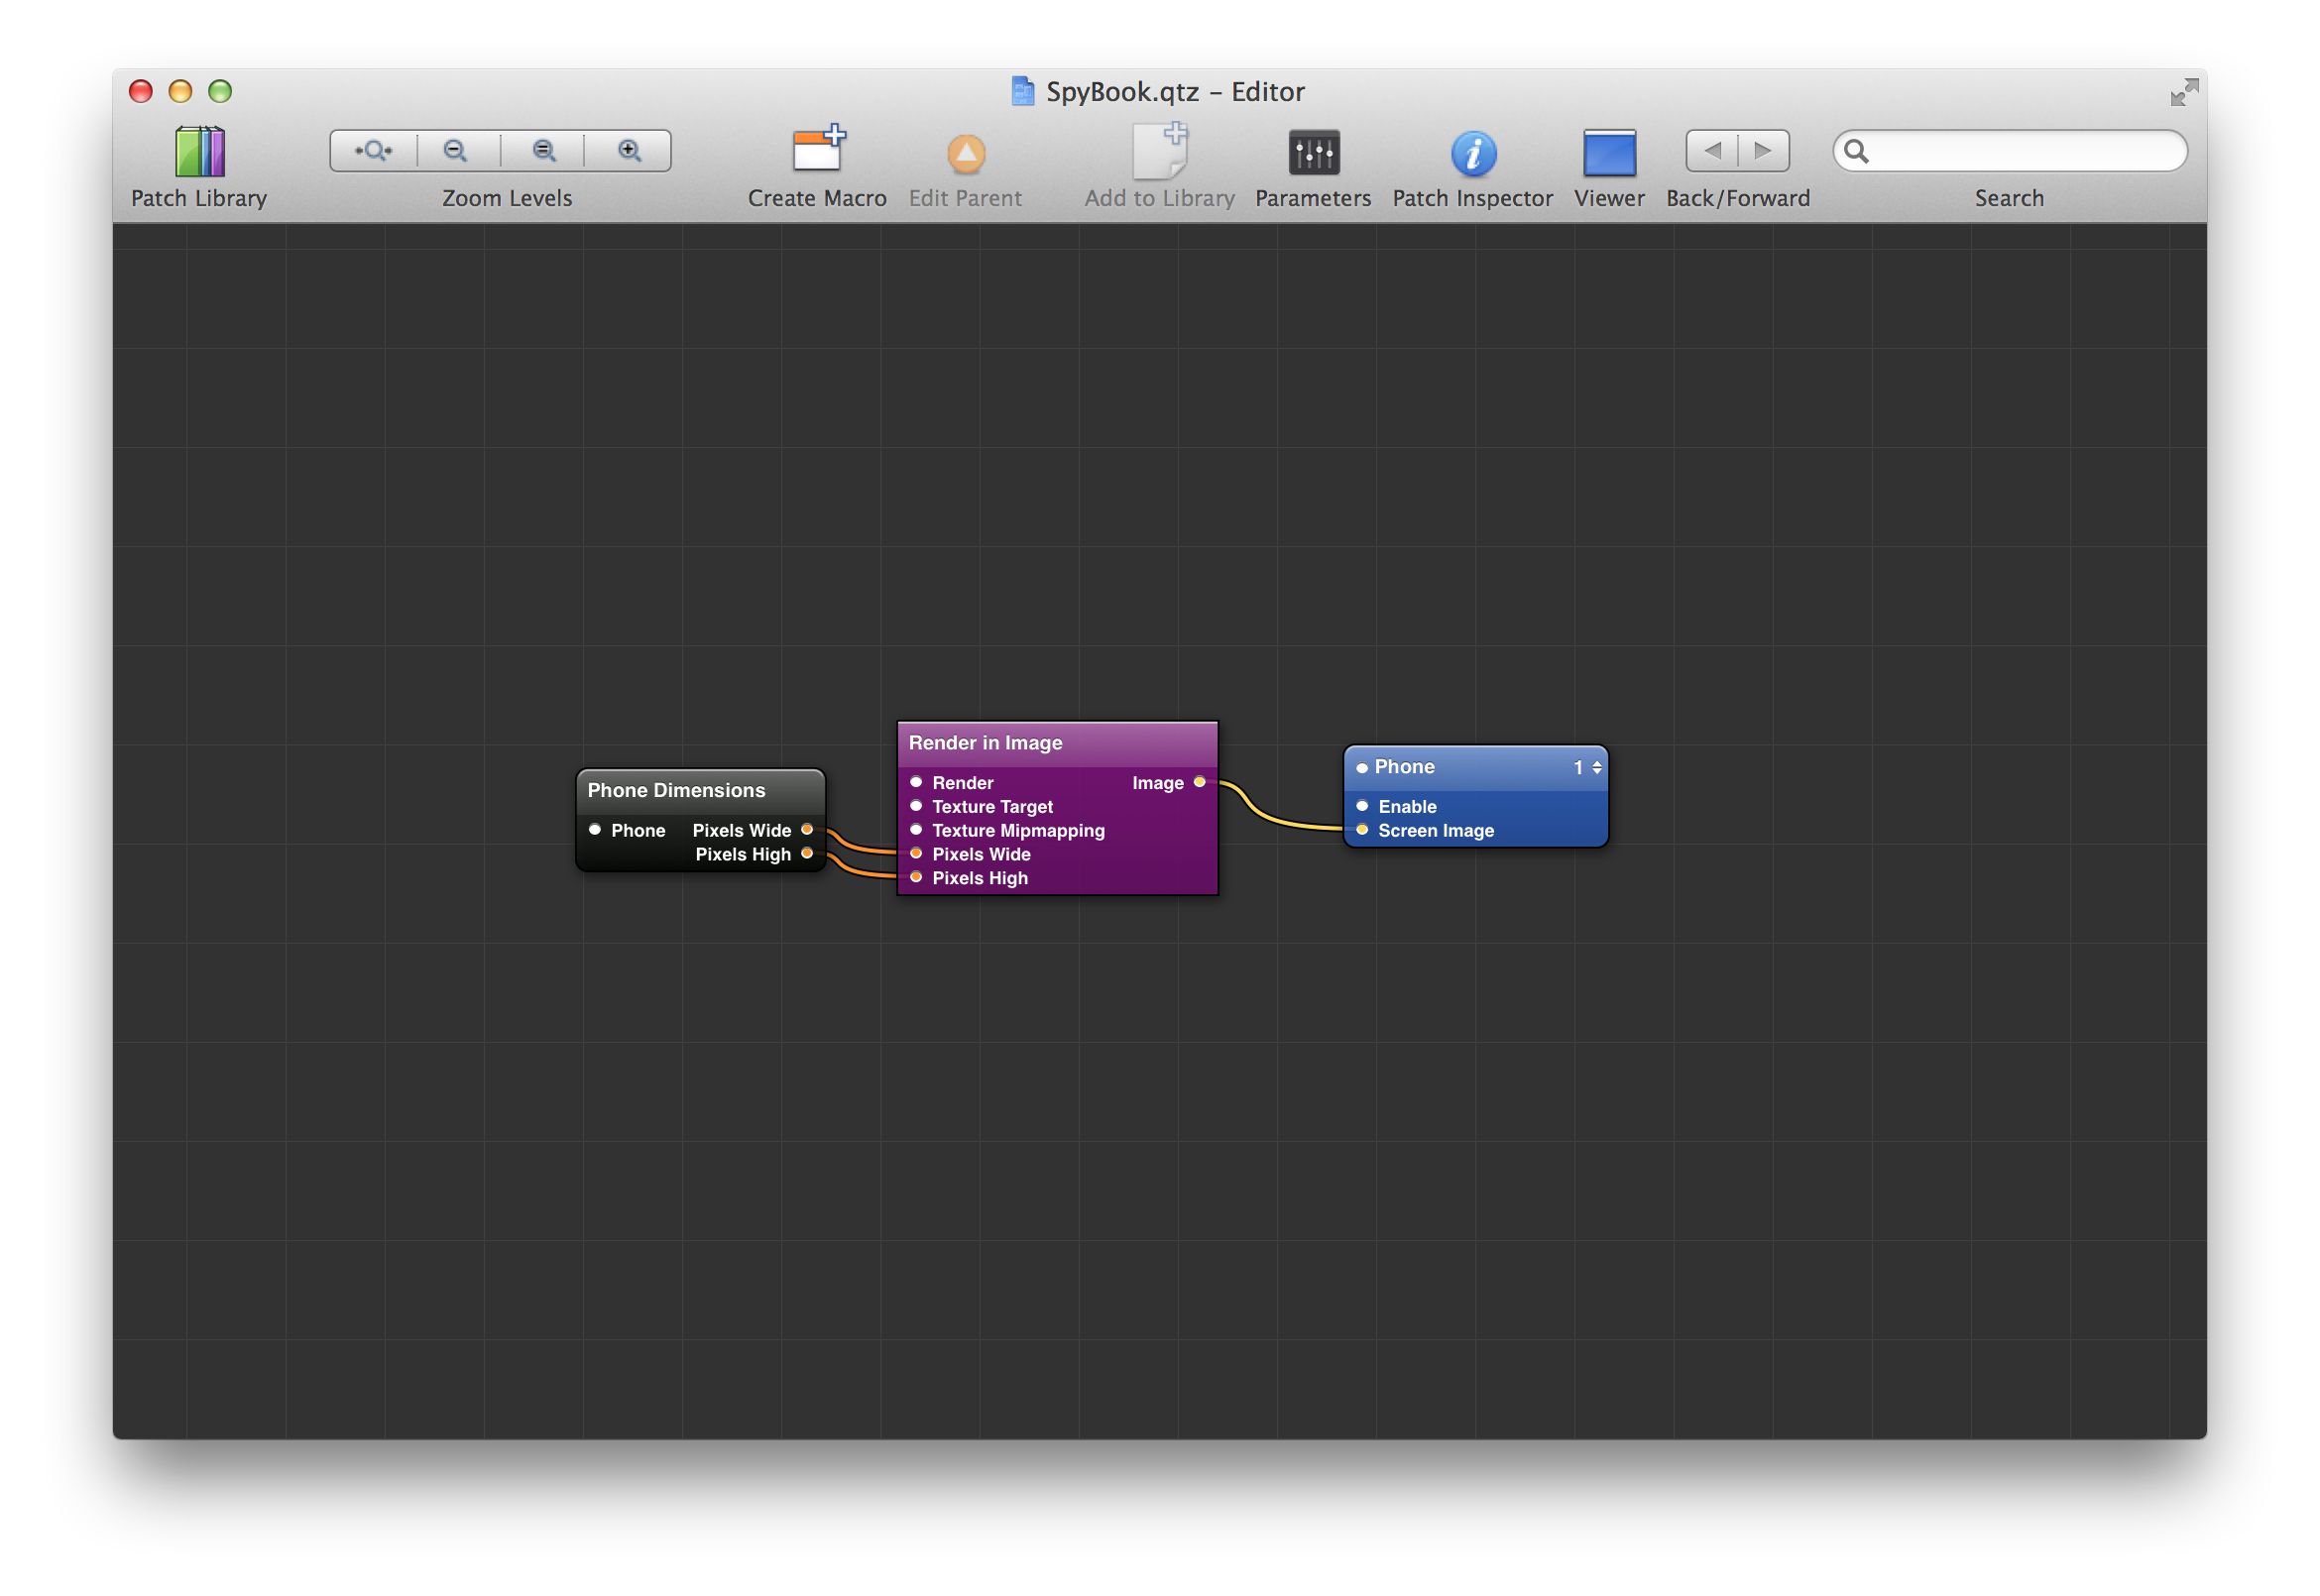Screen dimensions: 2320x1596
Task: Click the Back arrow button
Action: pos(1713,151)
